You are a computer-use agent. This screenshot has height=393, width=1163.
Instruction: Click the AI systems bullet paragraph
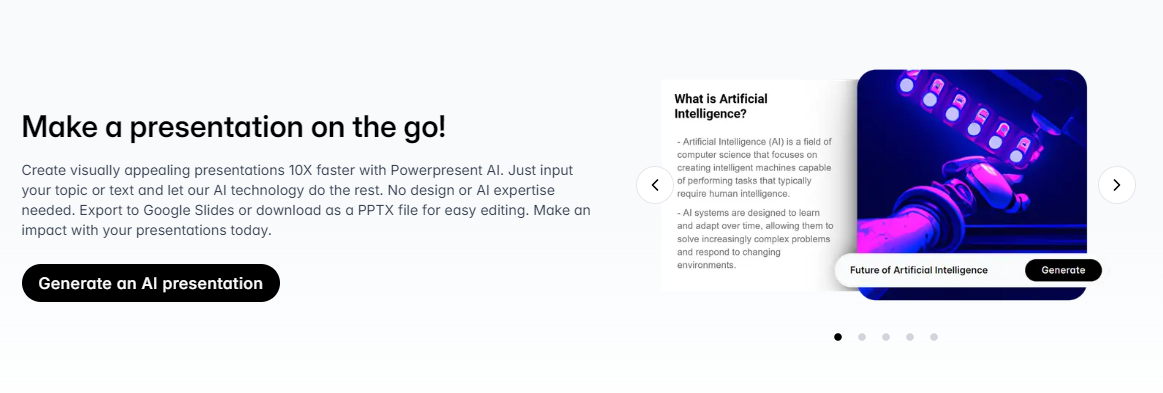(x=754, y=238)
